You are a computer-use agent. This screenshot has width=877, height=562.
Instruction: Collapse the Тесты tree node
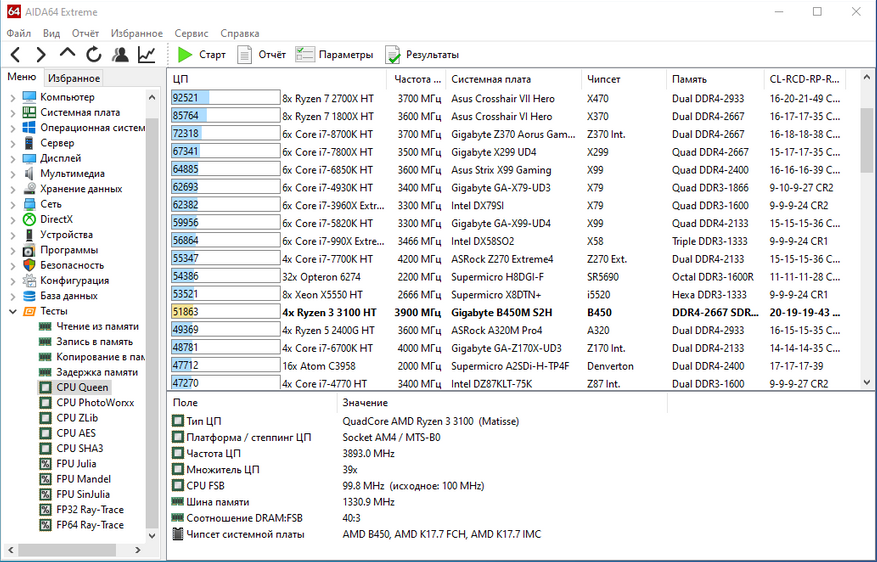pyautogui.click(x=12, y=311)
